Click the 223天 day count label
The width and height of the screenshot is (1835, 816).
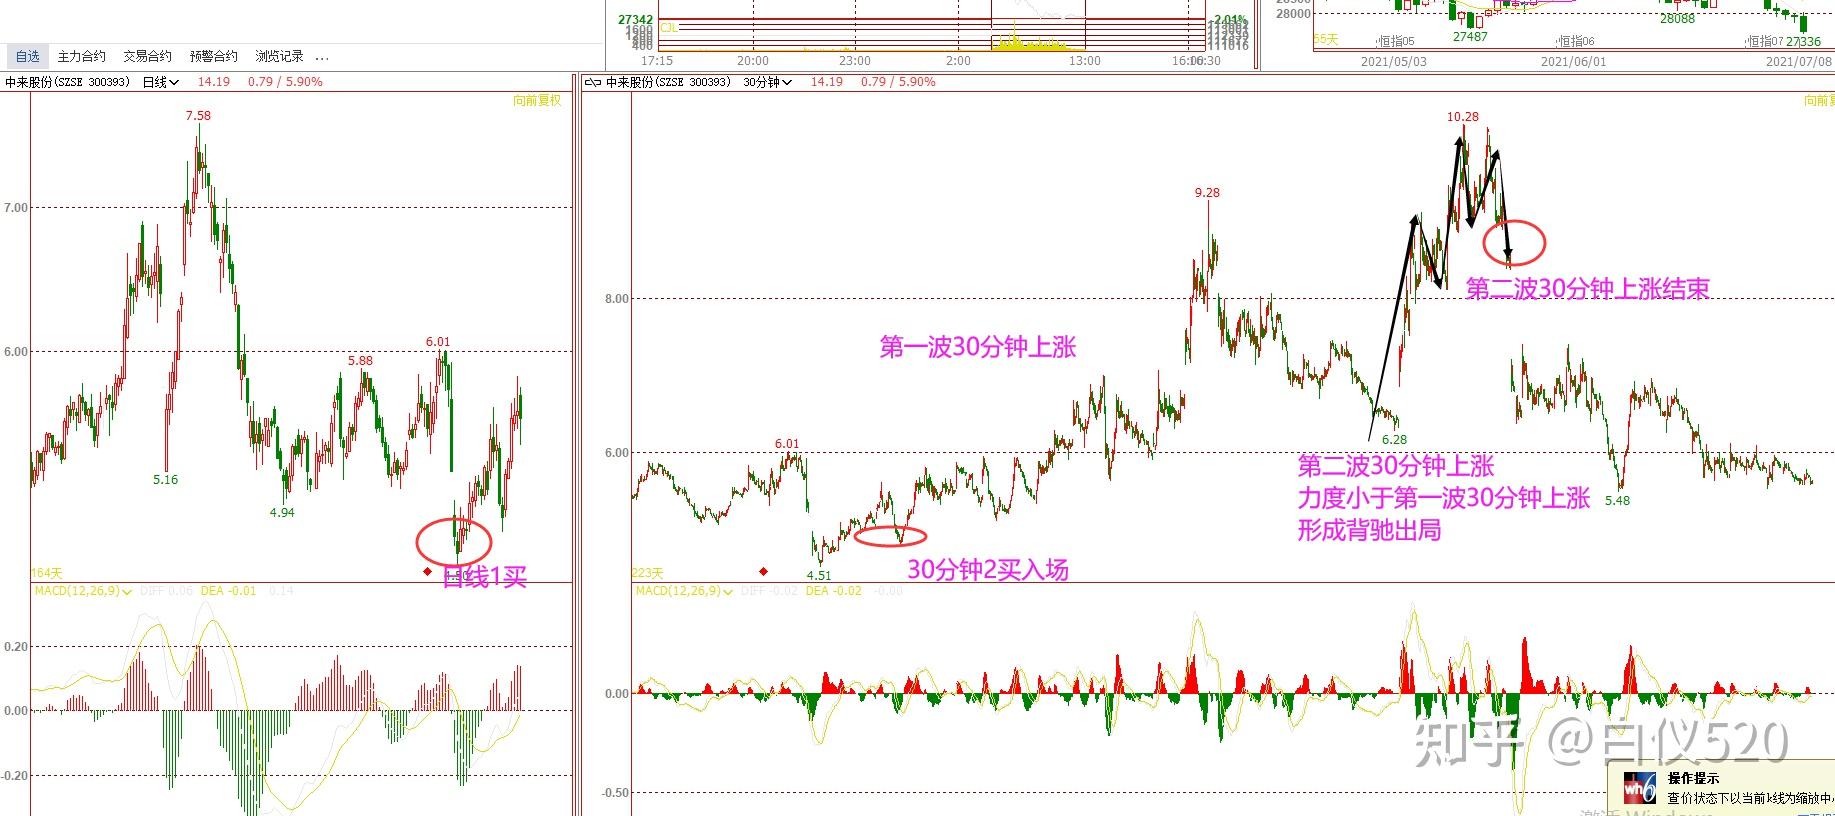pos(648,573)
